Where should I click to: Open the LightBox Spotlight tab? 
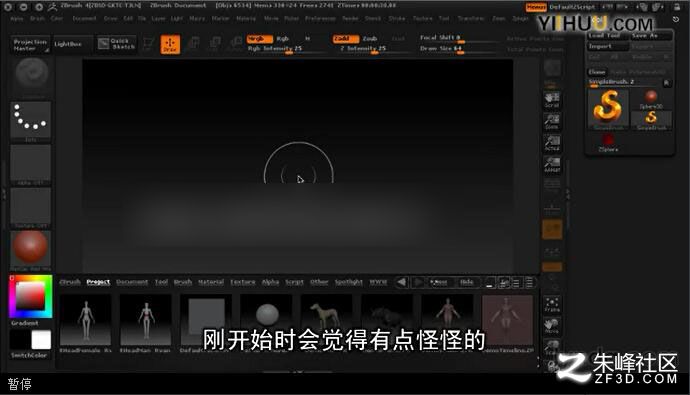tap(349, 282)
